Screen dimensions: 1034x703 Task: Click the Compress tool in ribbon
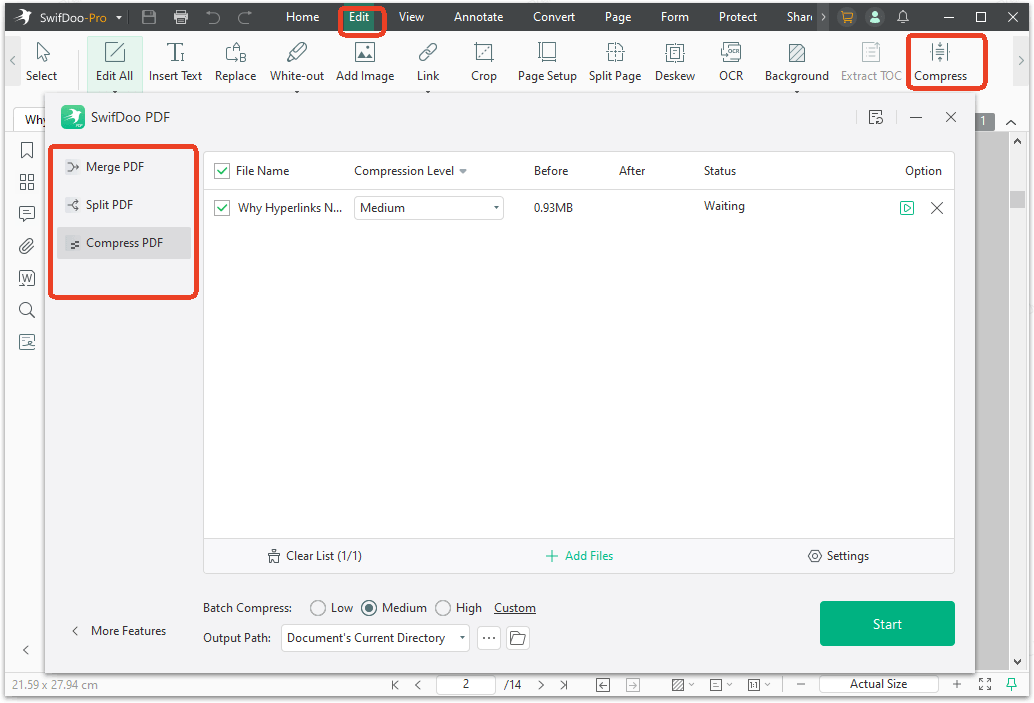940,61
